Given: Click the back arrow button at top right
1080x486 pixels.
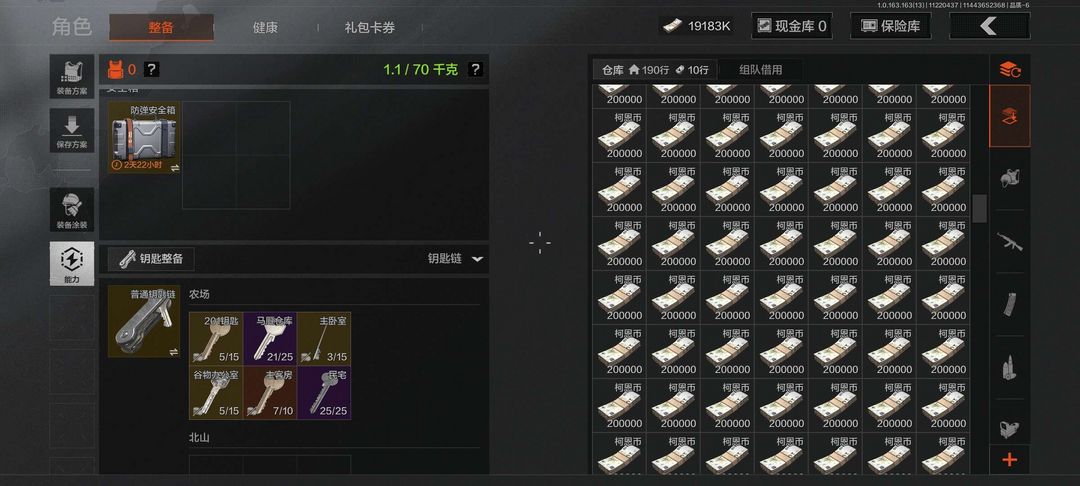Looking at the screenshot, I should [x=989, y=26].
